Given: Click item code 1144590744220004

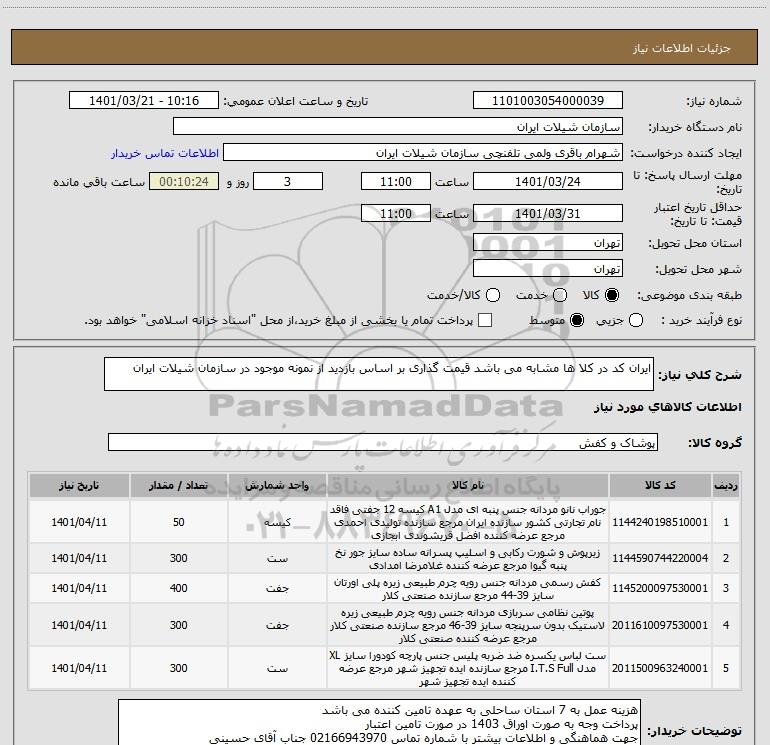Looking at the screenshot, I should pos(660,558).
